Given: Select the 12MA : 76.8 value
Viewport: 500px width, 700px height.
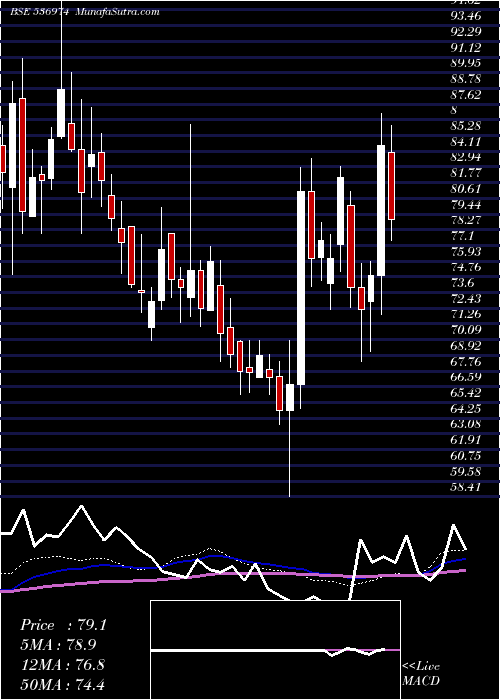Looking at the screenshot, I should tap(62, 664).
